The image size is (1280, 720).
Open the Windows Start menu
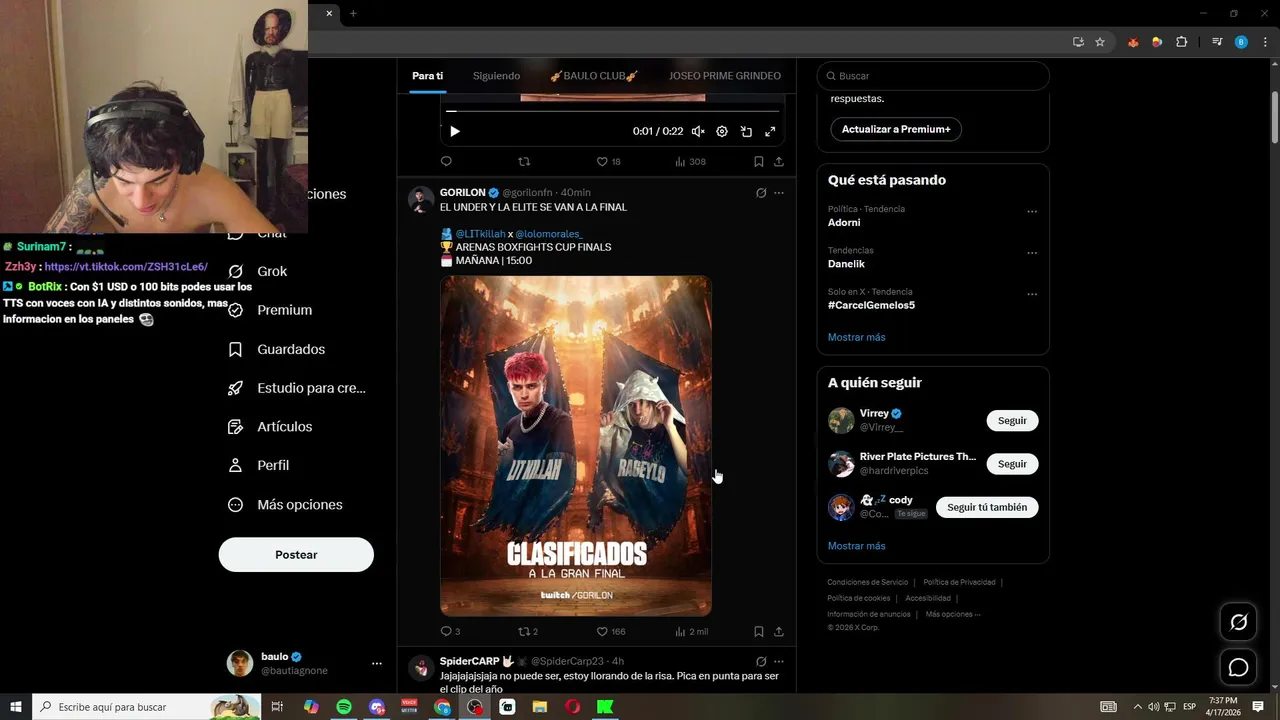point(16,707)
